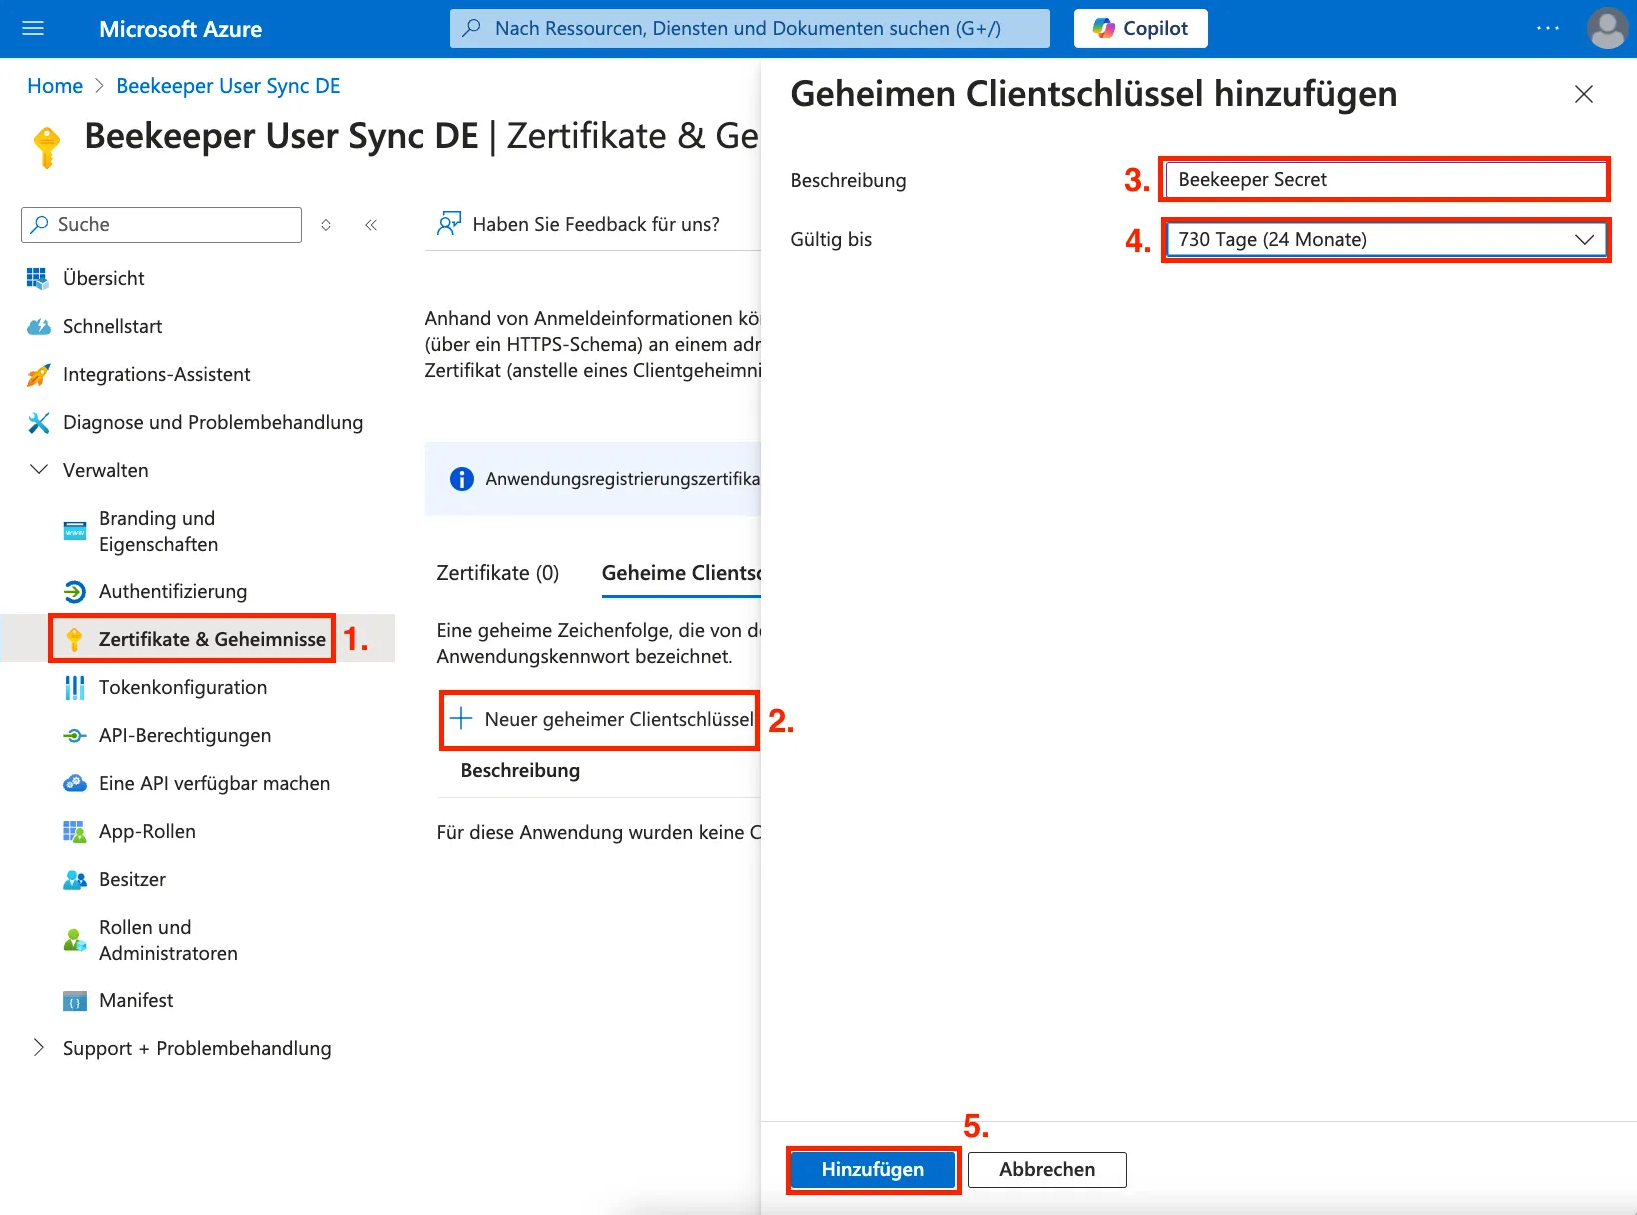This screenshot has height=1215, width=1637.
Task: Click Neuer geheimer Clientschlüssel button
Action: (600, 720)
